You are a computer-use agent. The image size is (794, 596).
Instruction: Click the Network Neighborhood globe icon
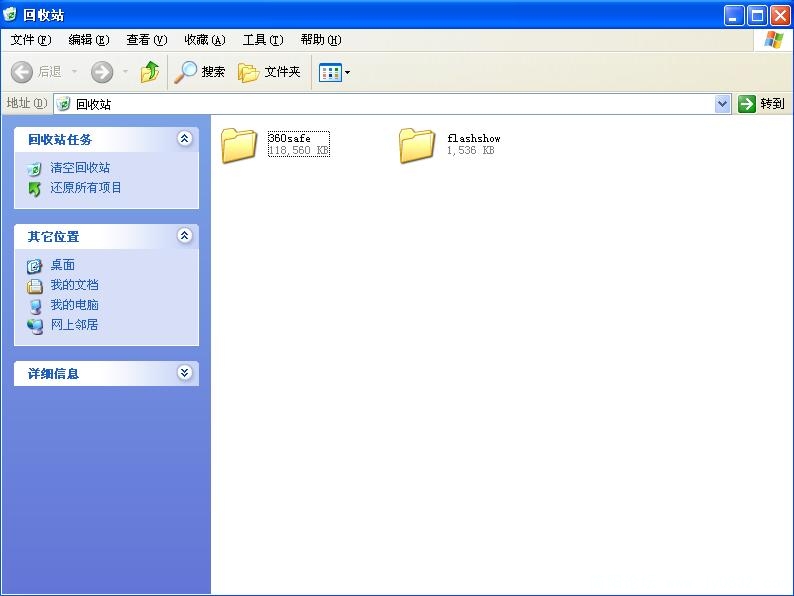click(x=35, y=327)
